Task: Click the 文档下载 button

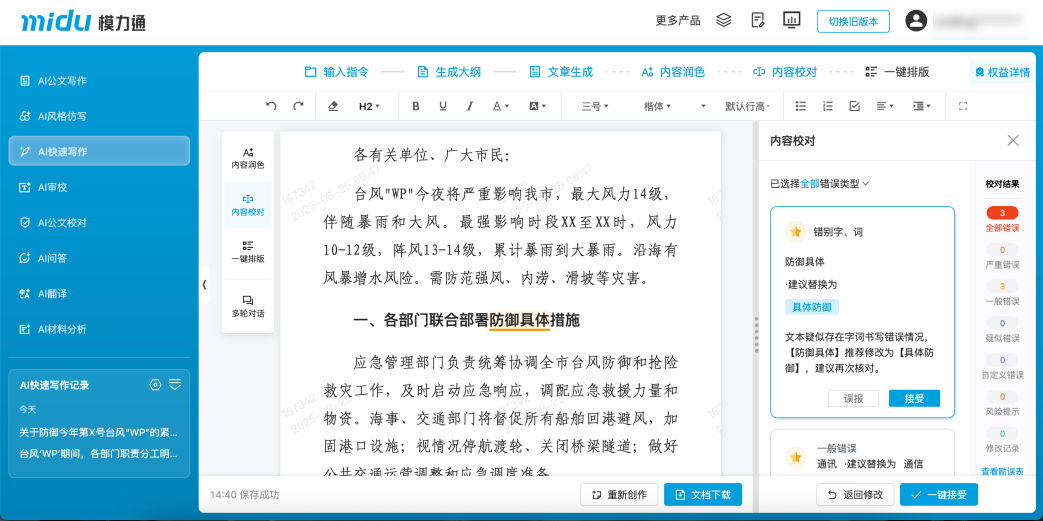Action: [x=702, y=494]
